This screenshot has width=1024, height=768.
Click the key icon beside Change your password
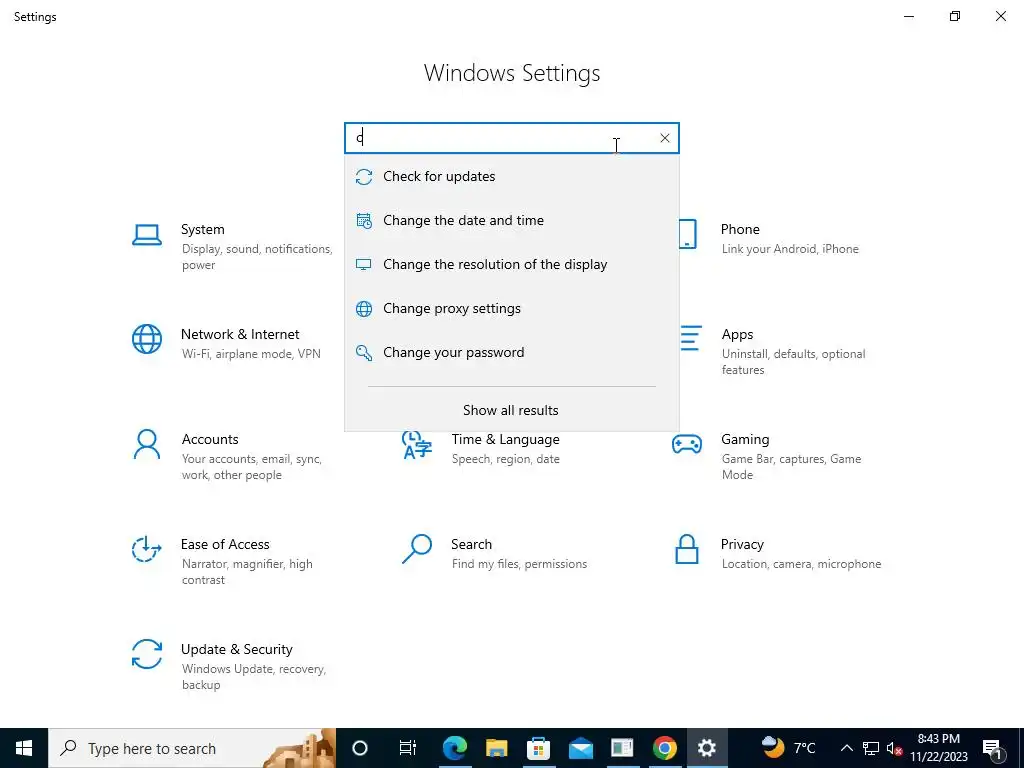tap(364, 353)
